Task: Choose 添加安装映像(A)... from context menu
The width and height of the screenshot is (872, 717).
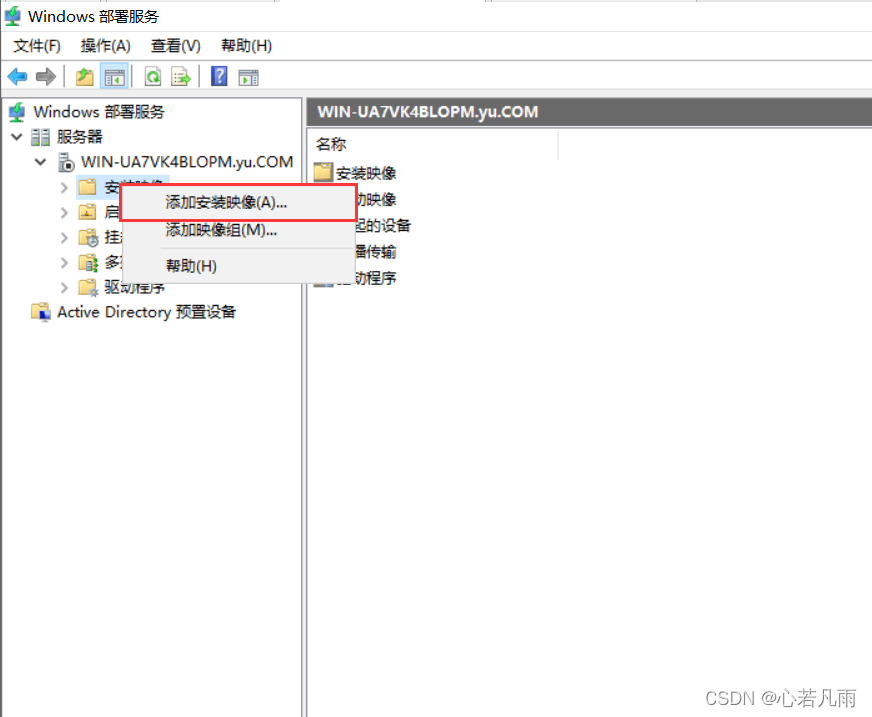Action: 238,202
